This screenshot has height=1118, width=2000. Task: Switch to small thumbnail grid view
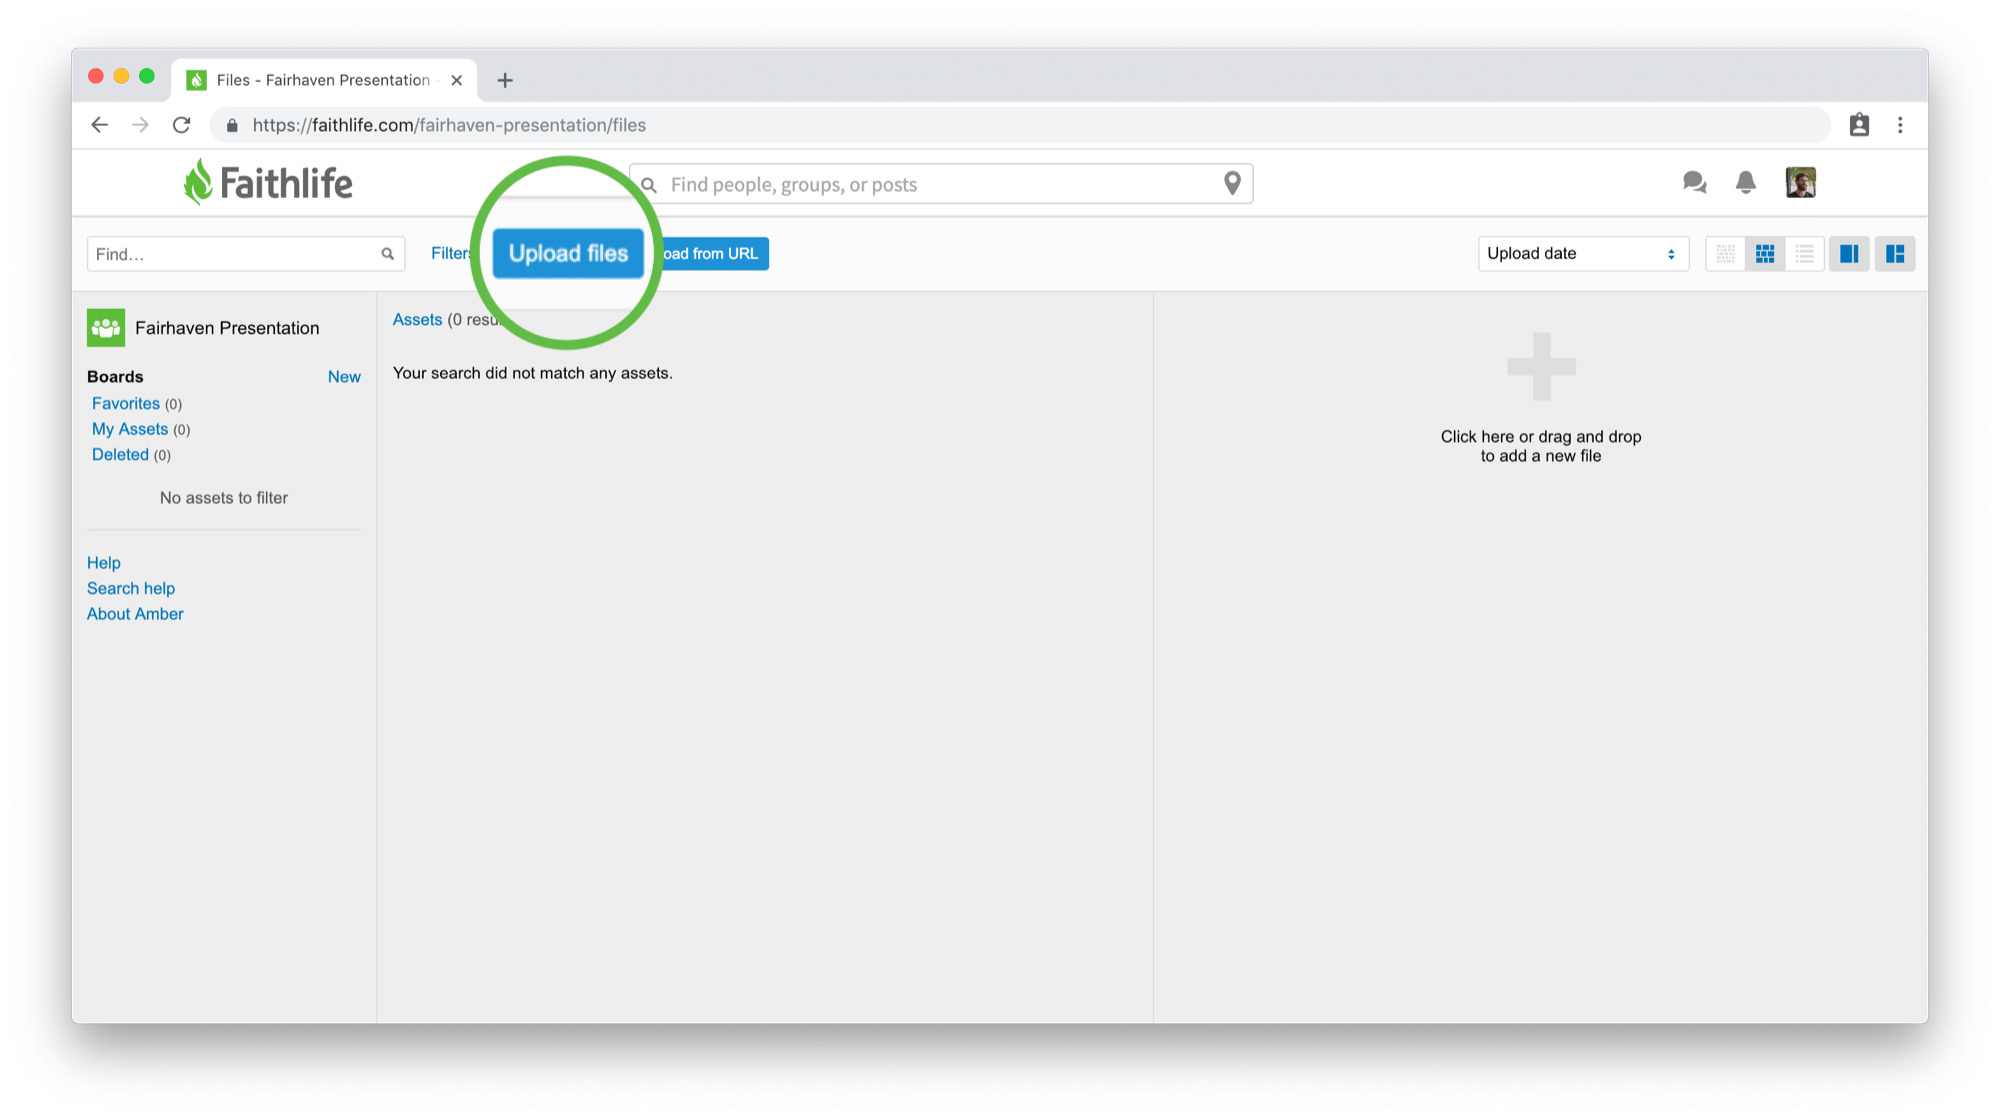click(1726, 254)
